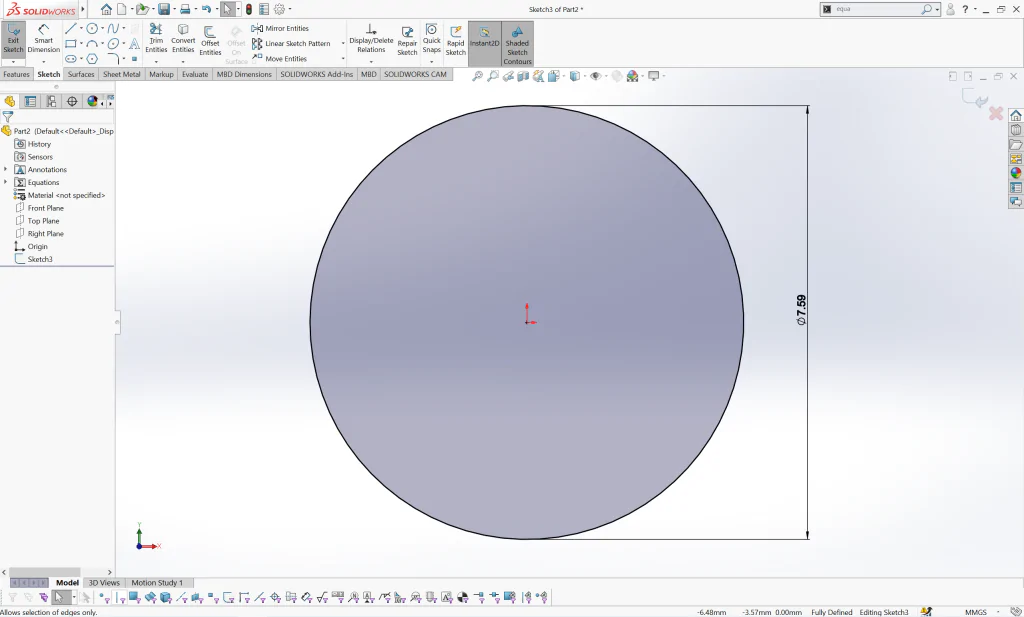This screenshot has height=617, width=1024.
Task: Click the Mirror Entities button
Action: 280,29
